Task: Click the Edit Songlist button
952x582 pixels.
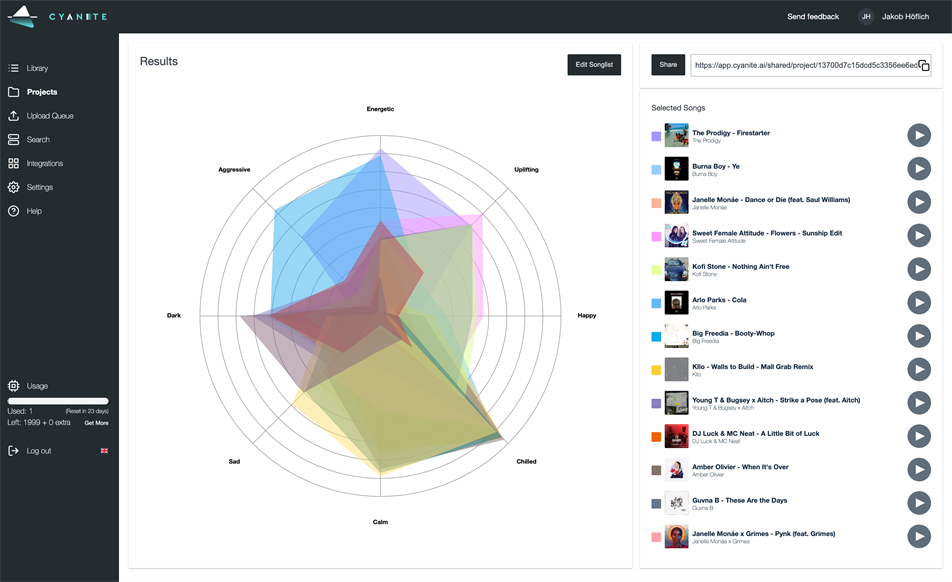Action: pos(594,64)
